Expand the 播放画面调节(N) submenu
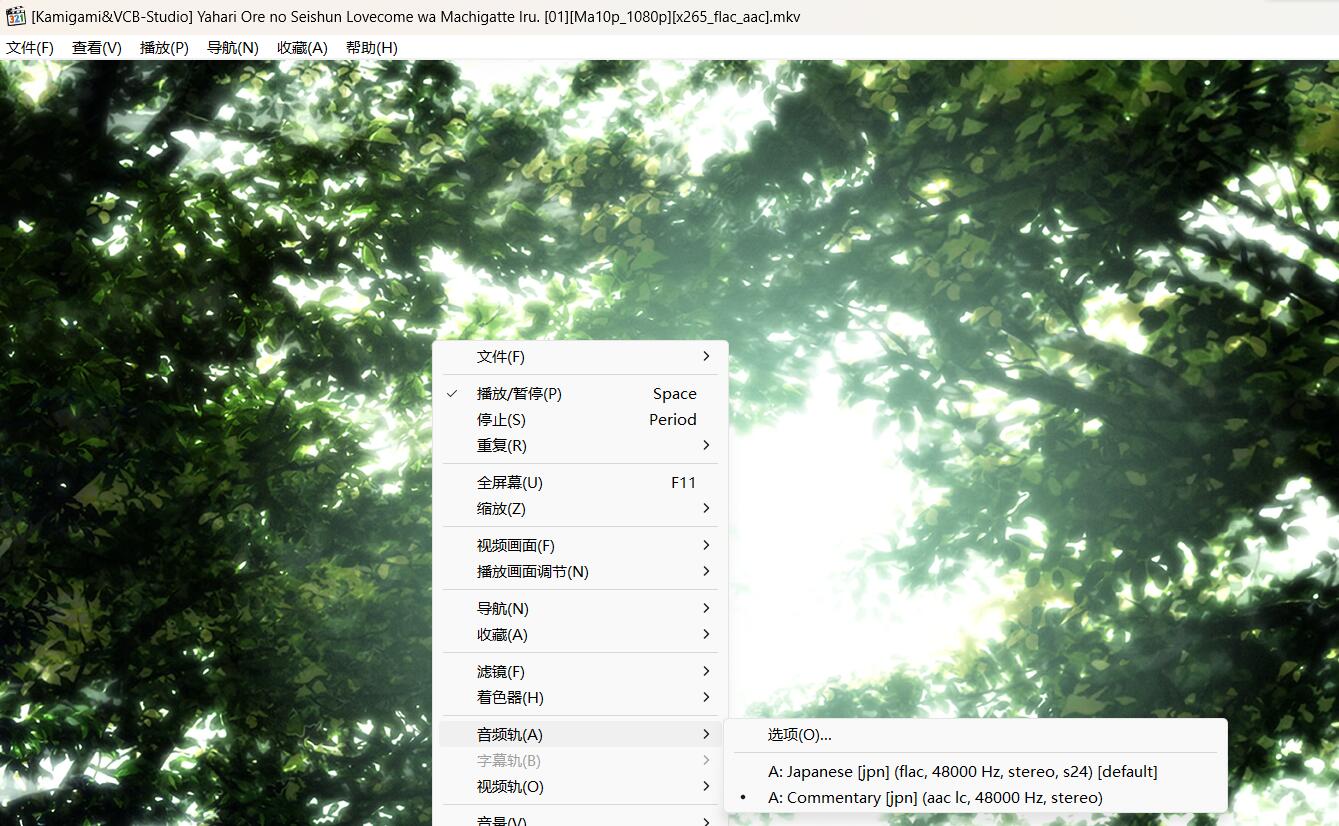The height and width of the screenshot is (826, 1339). (580, 572)
